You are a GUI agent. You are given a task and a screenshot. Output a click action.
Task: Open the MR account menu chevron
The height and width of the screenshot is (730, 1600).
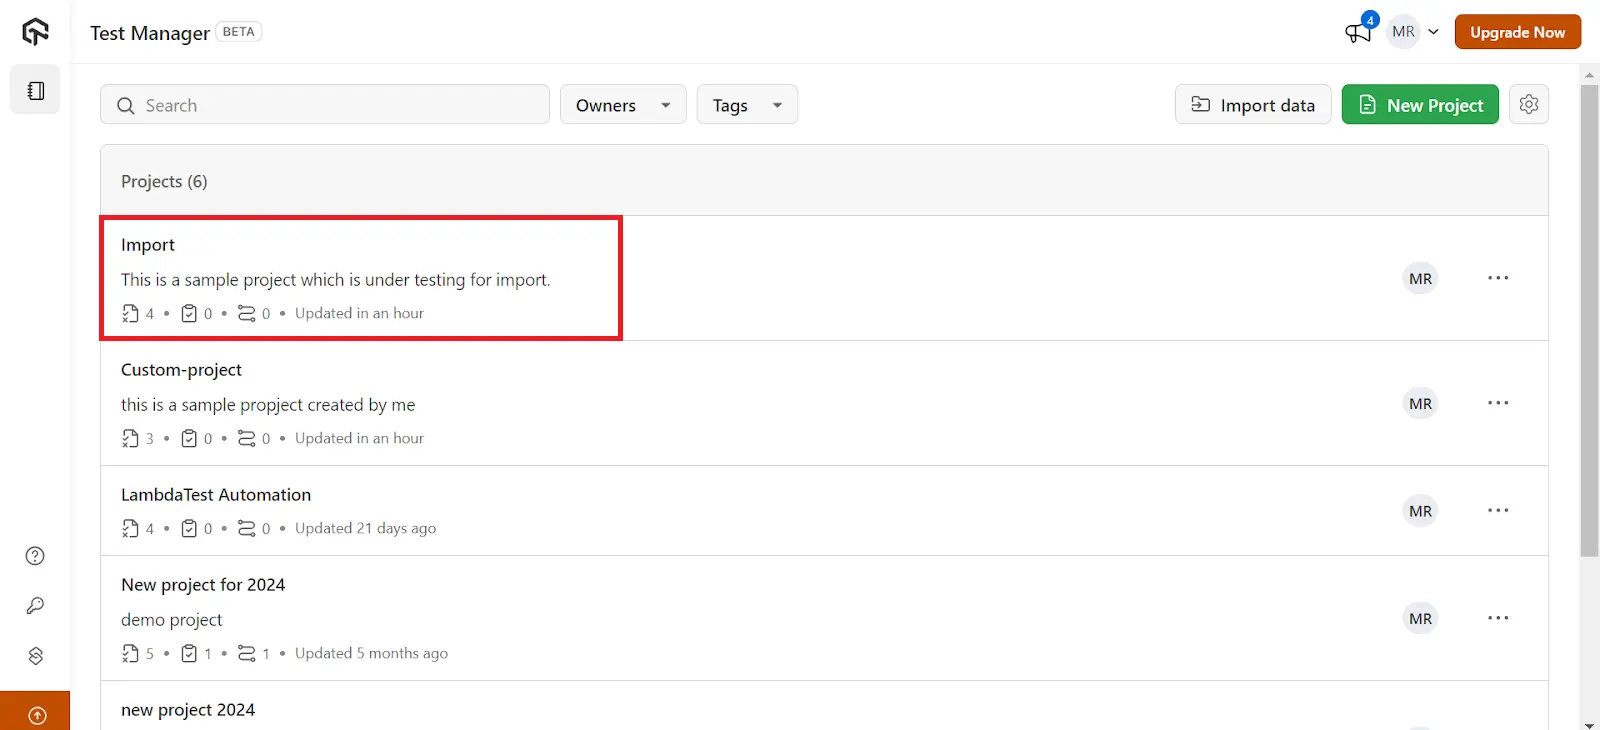(1433, 32)
